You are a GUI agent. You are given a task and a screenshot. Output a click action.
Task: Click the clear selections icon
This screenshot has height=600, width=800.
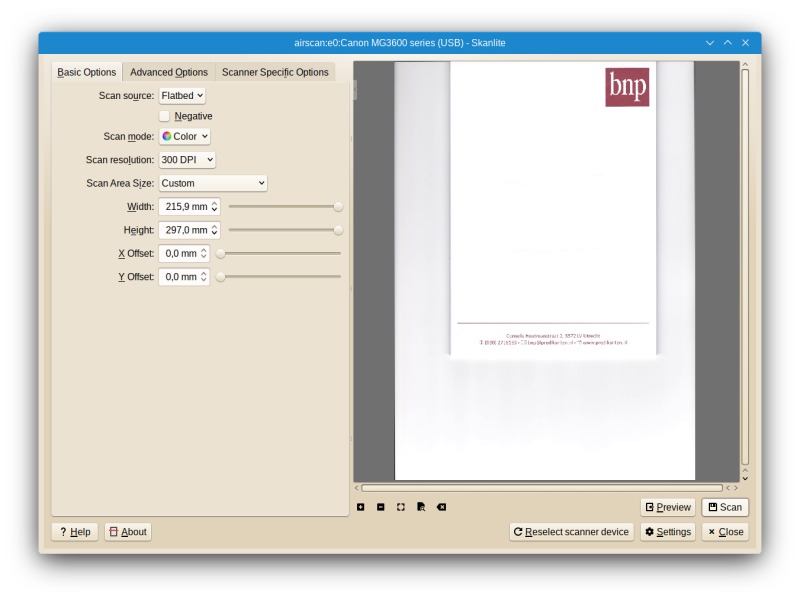coord(441,507)
